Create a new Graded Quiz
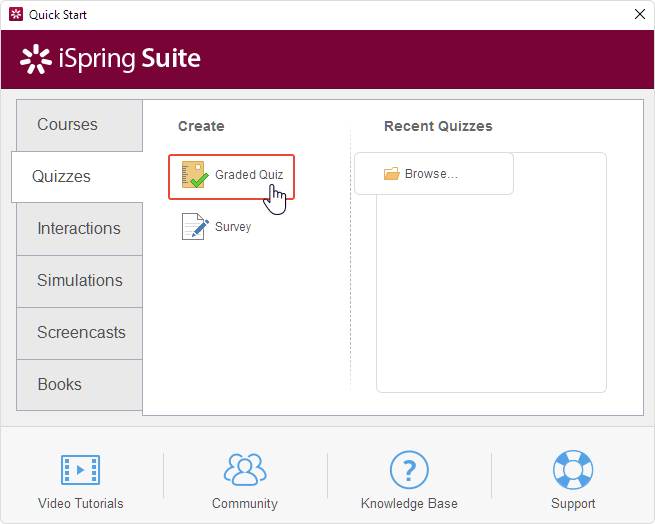The image size is (655, 524). point(231,177)
